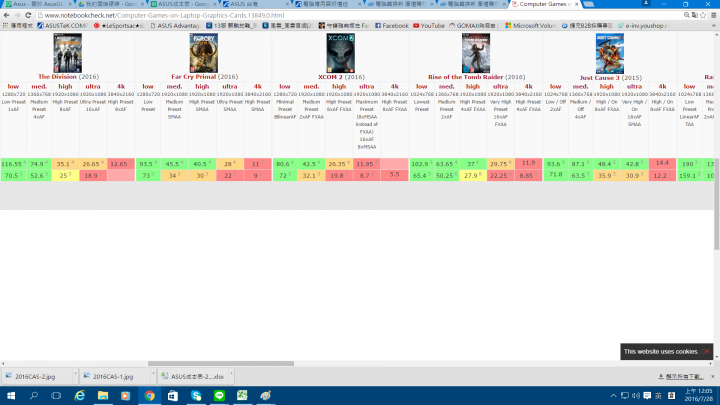Open The Division game link
This screenshot has width=720, height=405.
point(57,77)
